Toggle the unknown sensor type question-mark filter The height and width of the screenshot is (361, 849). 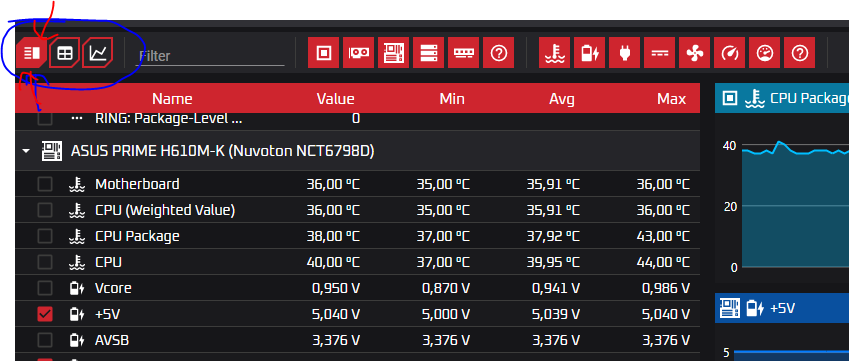tap(799, 52)
